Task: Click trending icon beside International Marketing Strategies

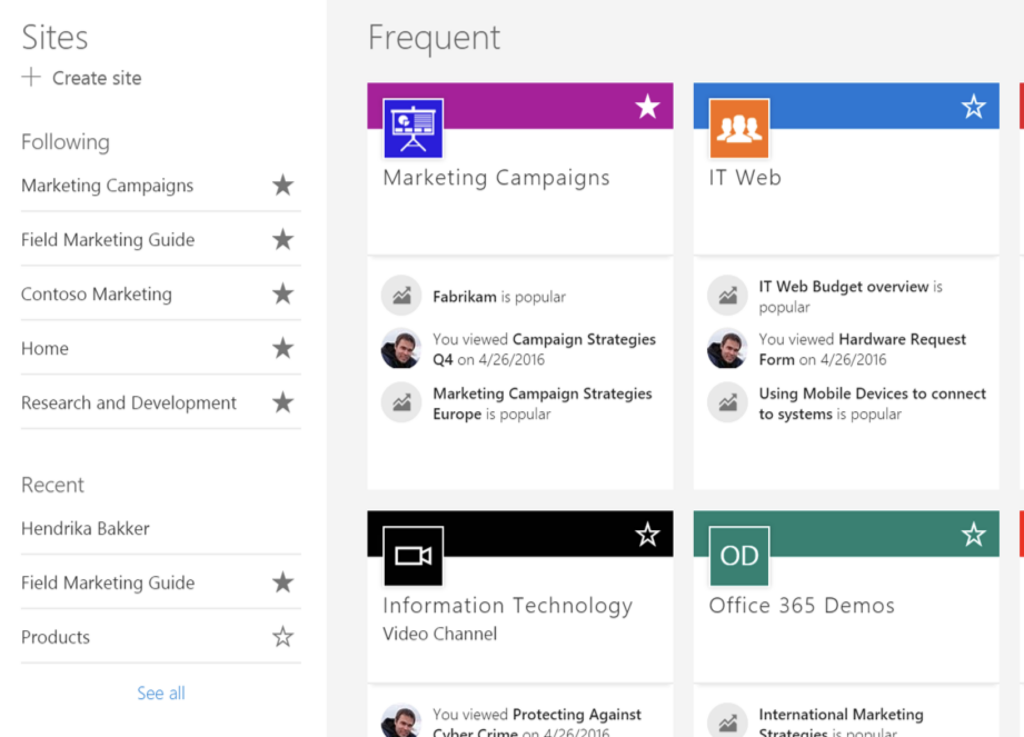Action: tap(727, 721)
